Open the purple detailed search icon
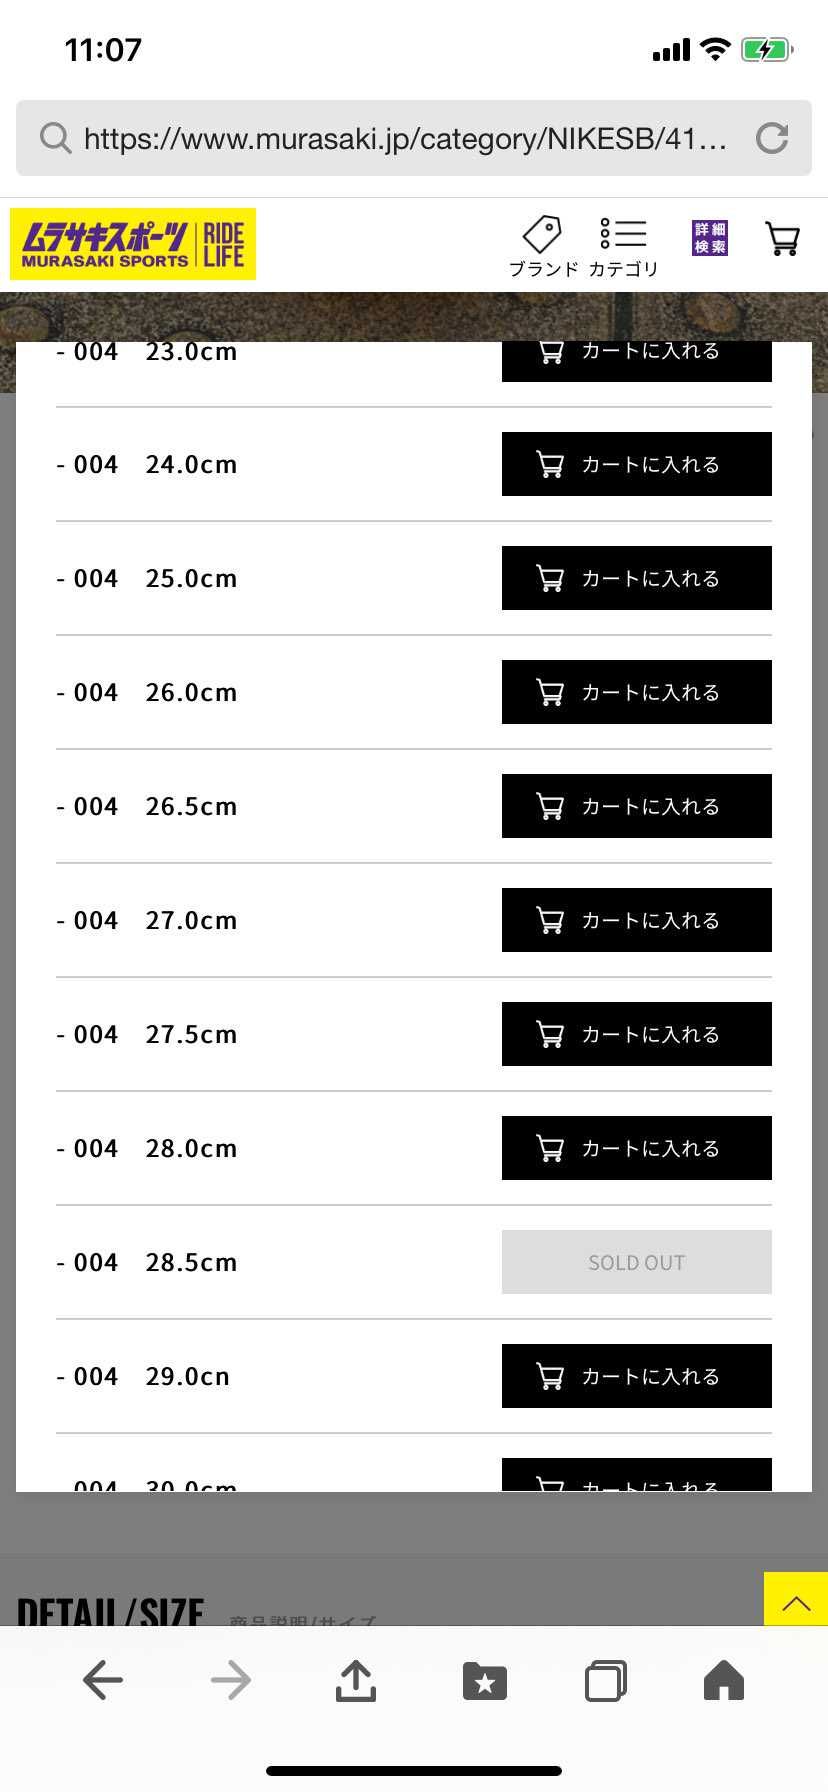 710,238
